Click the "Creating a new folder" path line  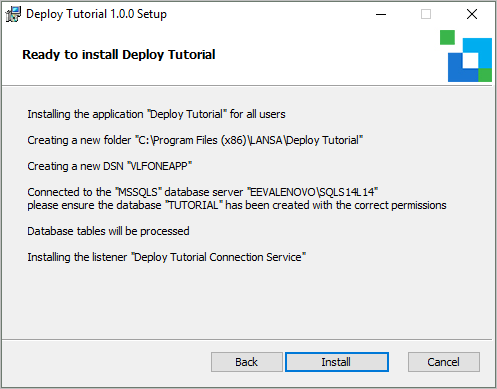click(x=195, y=140)
